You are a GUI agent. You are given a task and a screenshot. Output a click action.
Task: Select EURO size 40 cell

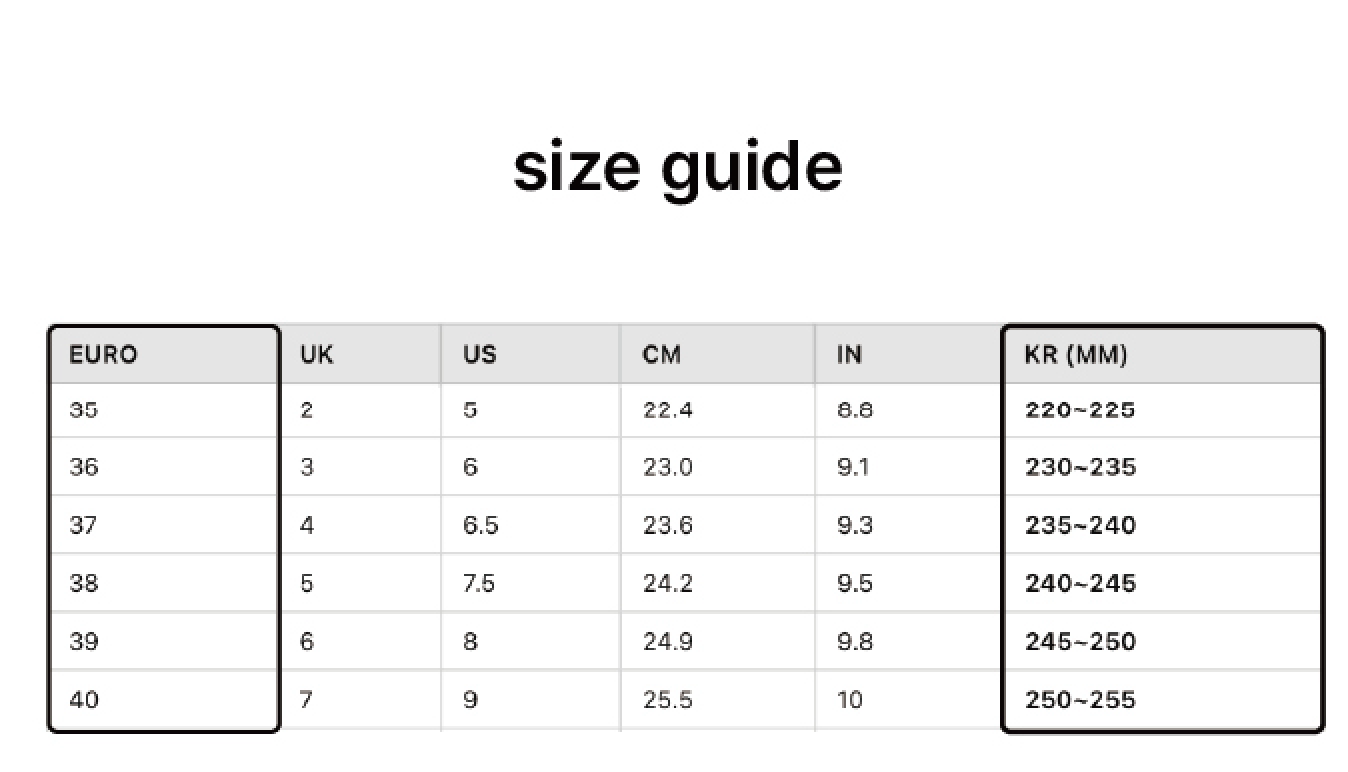pos(84,699)
